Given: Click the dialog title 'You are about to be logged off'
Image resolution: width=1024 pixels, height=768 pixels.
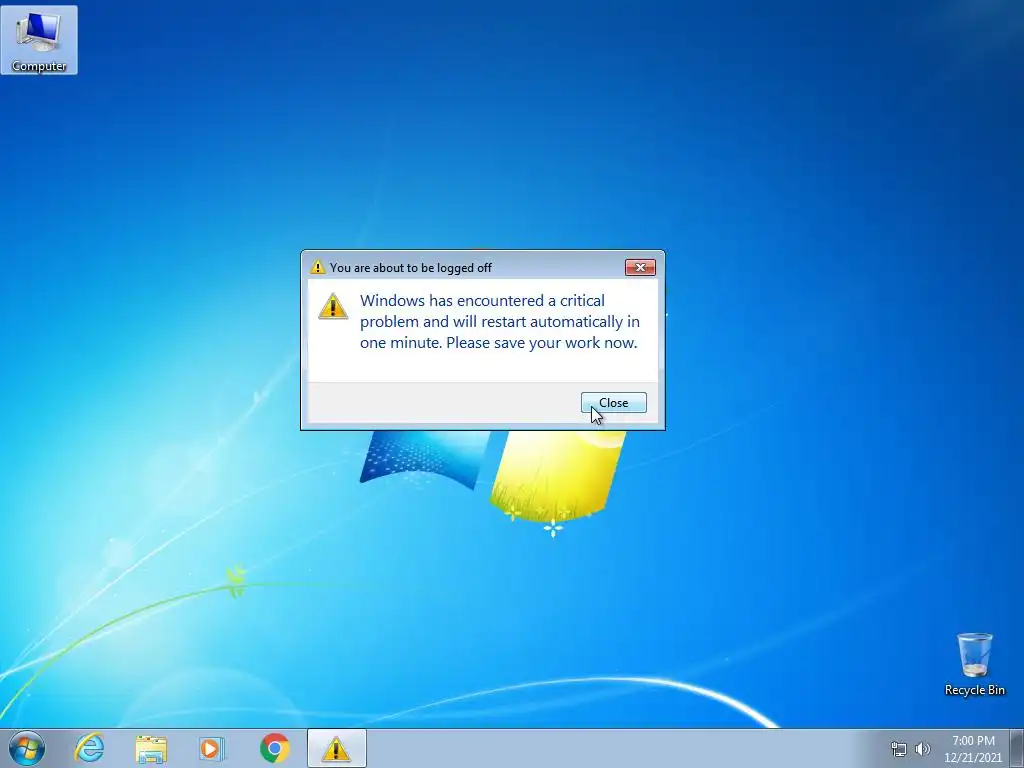Looking at the screenshot, I should pos(411,268).
